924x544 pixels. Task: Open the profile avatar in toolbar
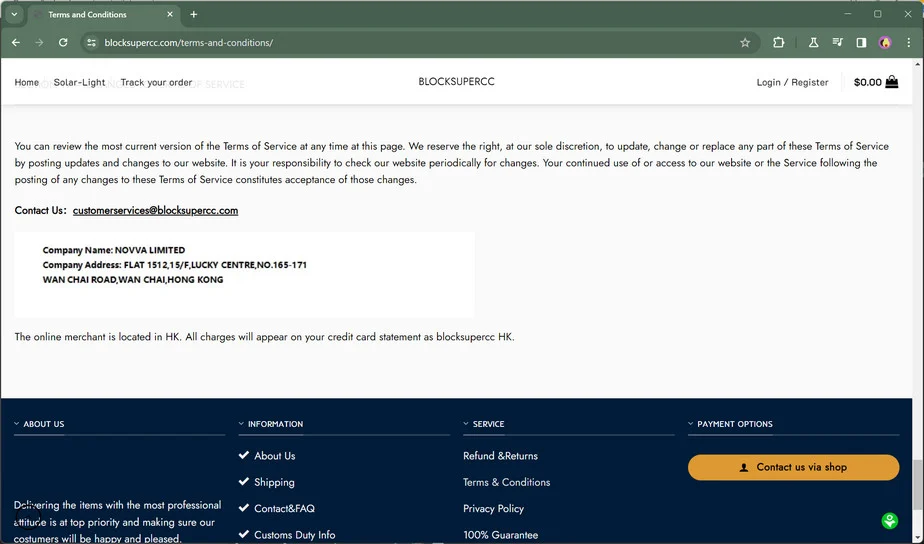pos(885,43)
